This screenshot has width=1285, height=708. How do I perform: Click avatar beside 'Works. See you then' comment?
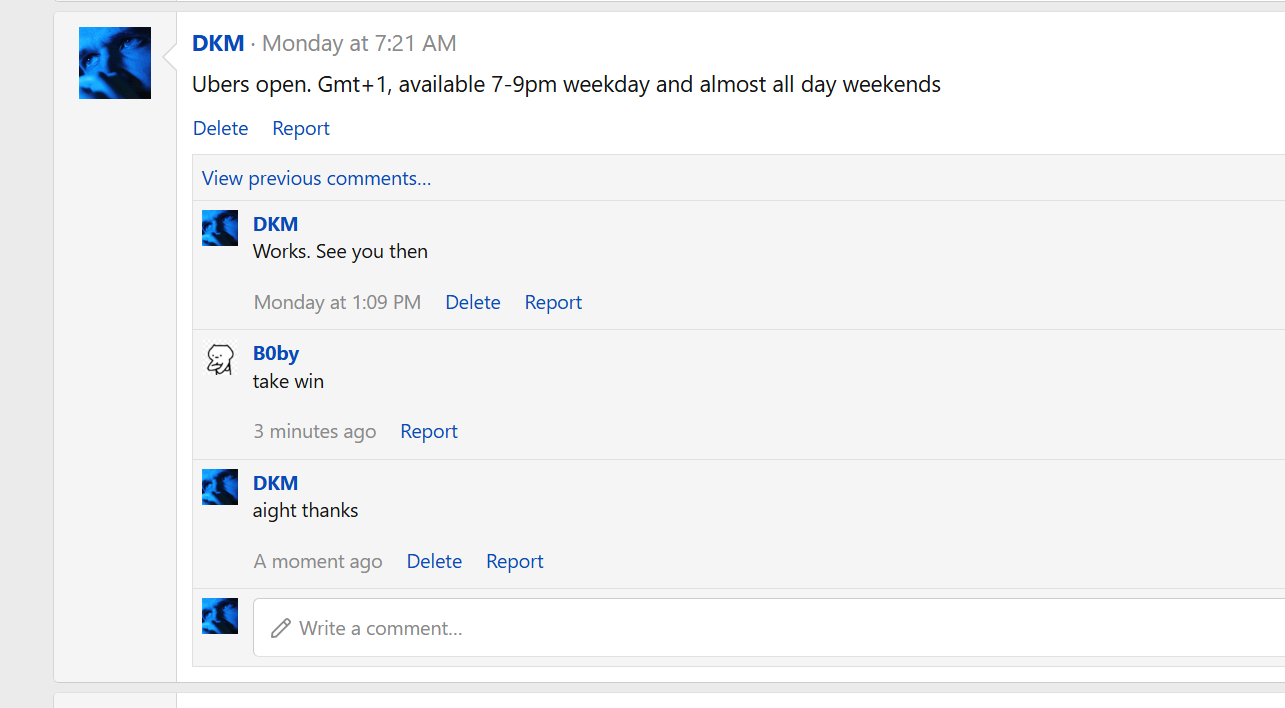point(220,228)
